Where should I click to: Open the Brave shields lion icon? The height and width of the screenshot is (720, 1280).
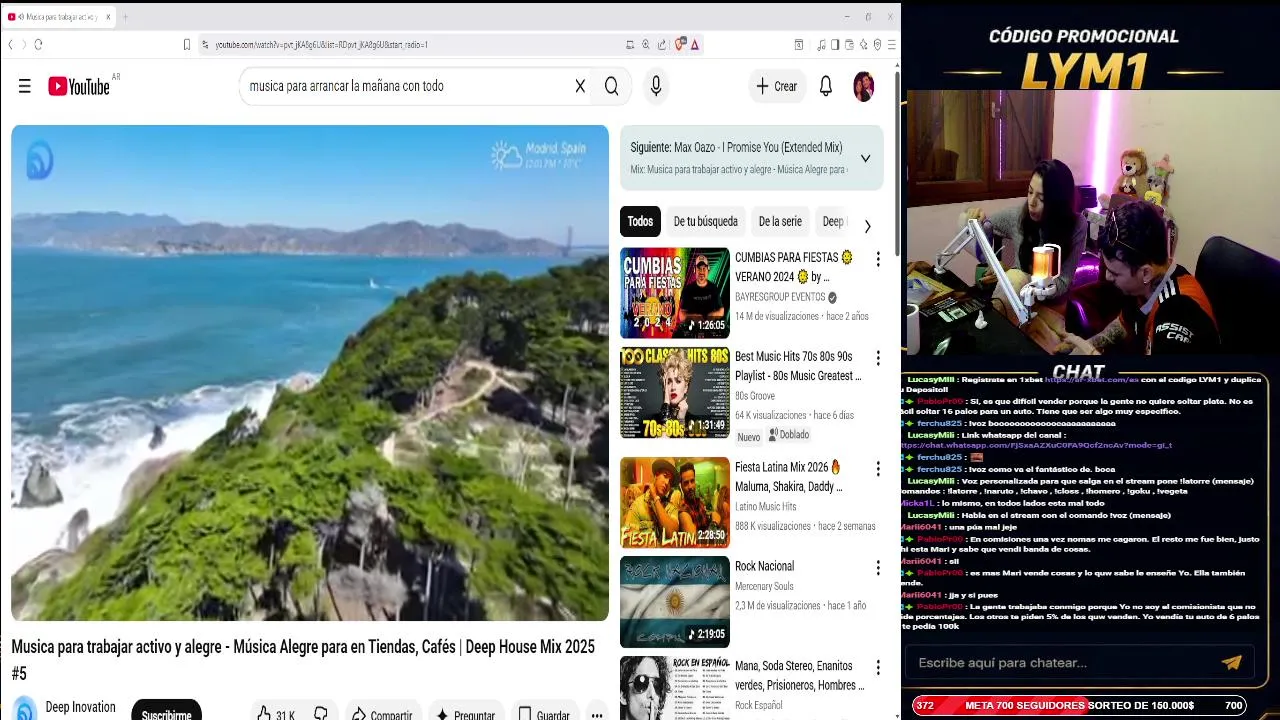tap(680, 45)
